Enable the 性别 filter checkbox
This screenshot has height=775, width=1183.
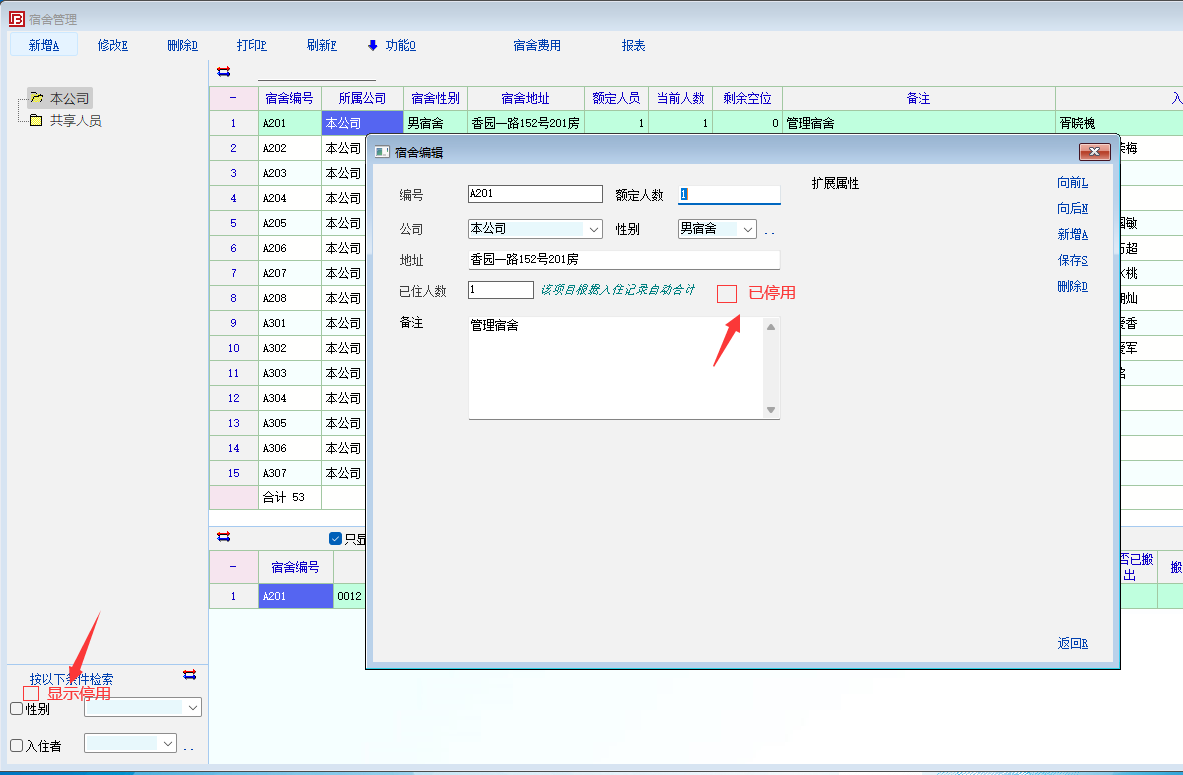click(x=17, y=709)
